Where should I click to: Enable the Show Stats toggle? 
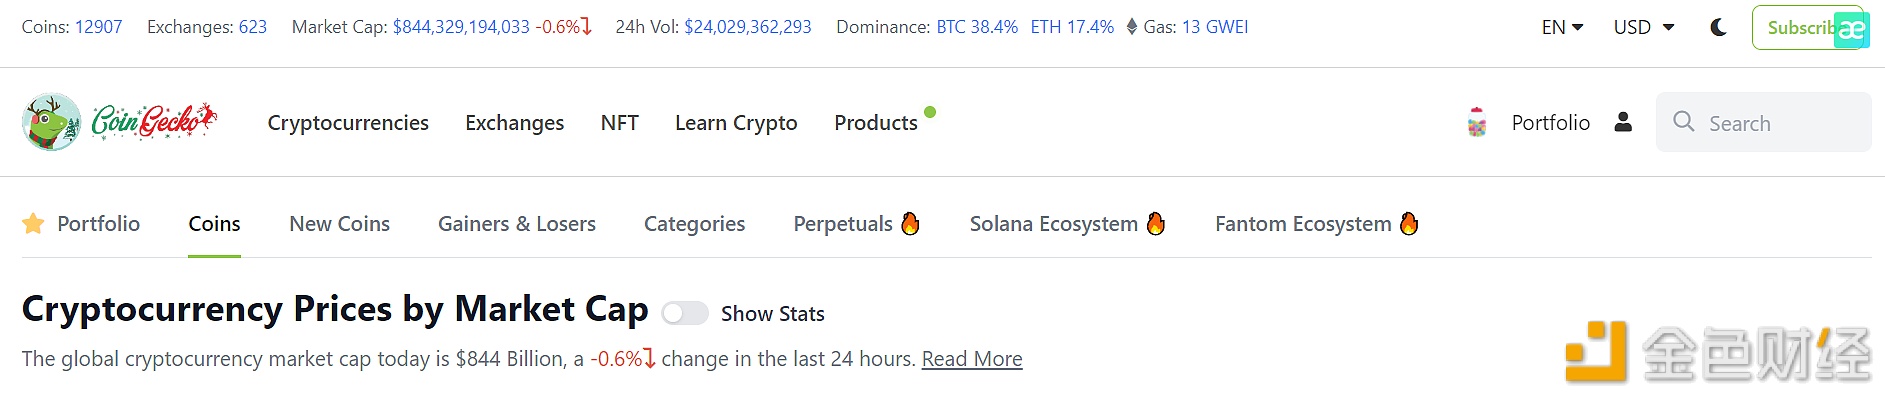pyautogui.click(x=685, y=313)
